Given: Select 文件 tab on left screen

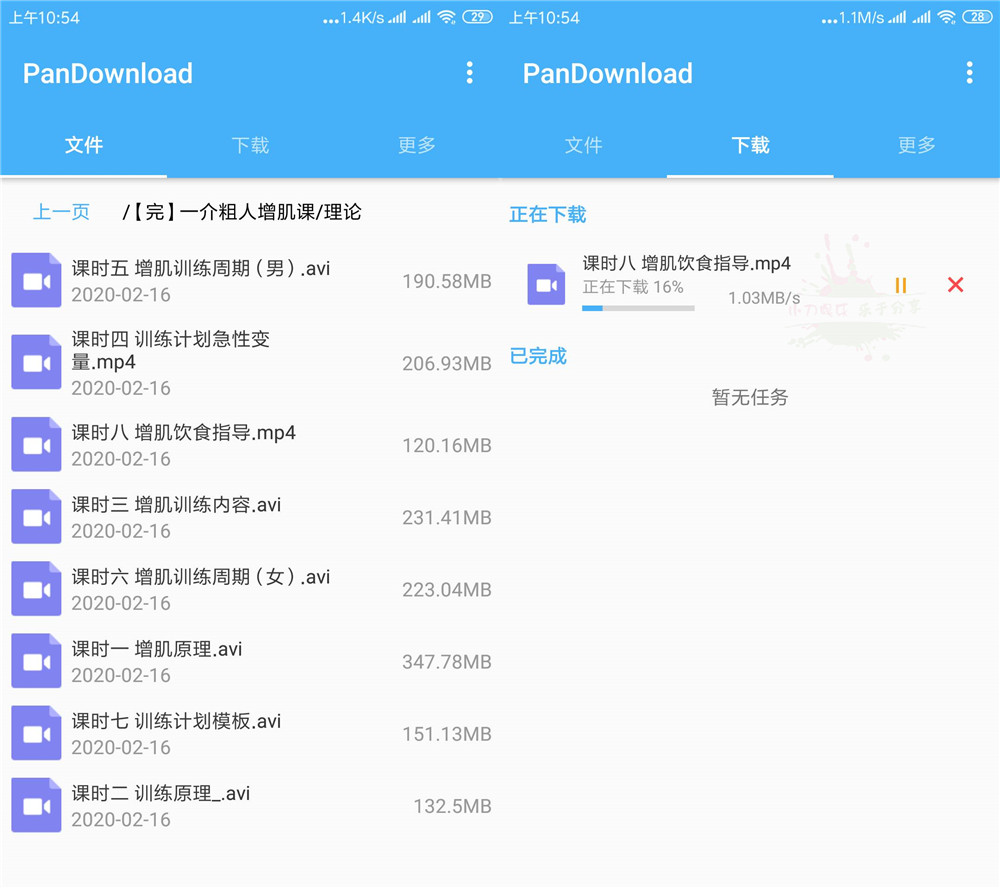Looking at the screenshot, I should click(x=84, y=145).
